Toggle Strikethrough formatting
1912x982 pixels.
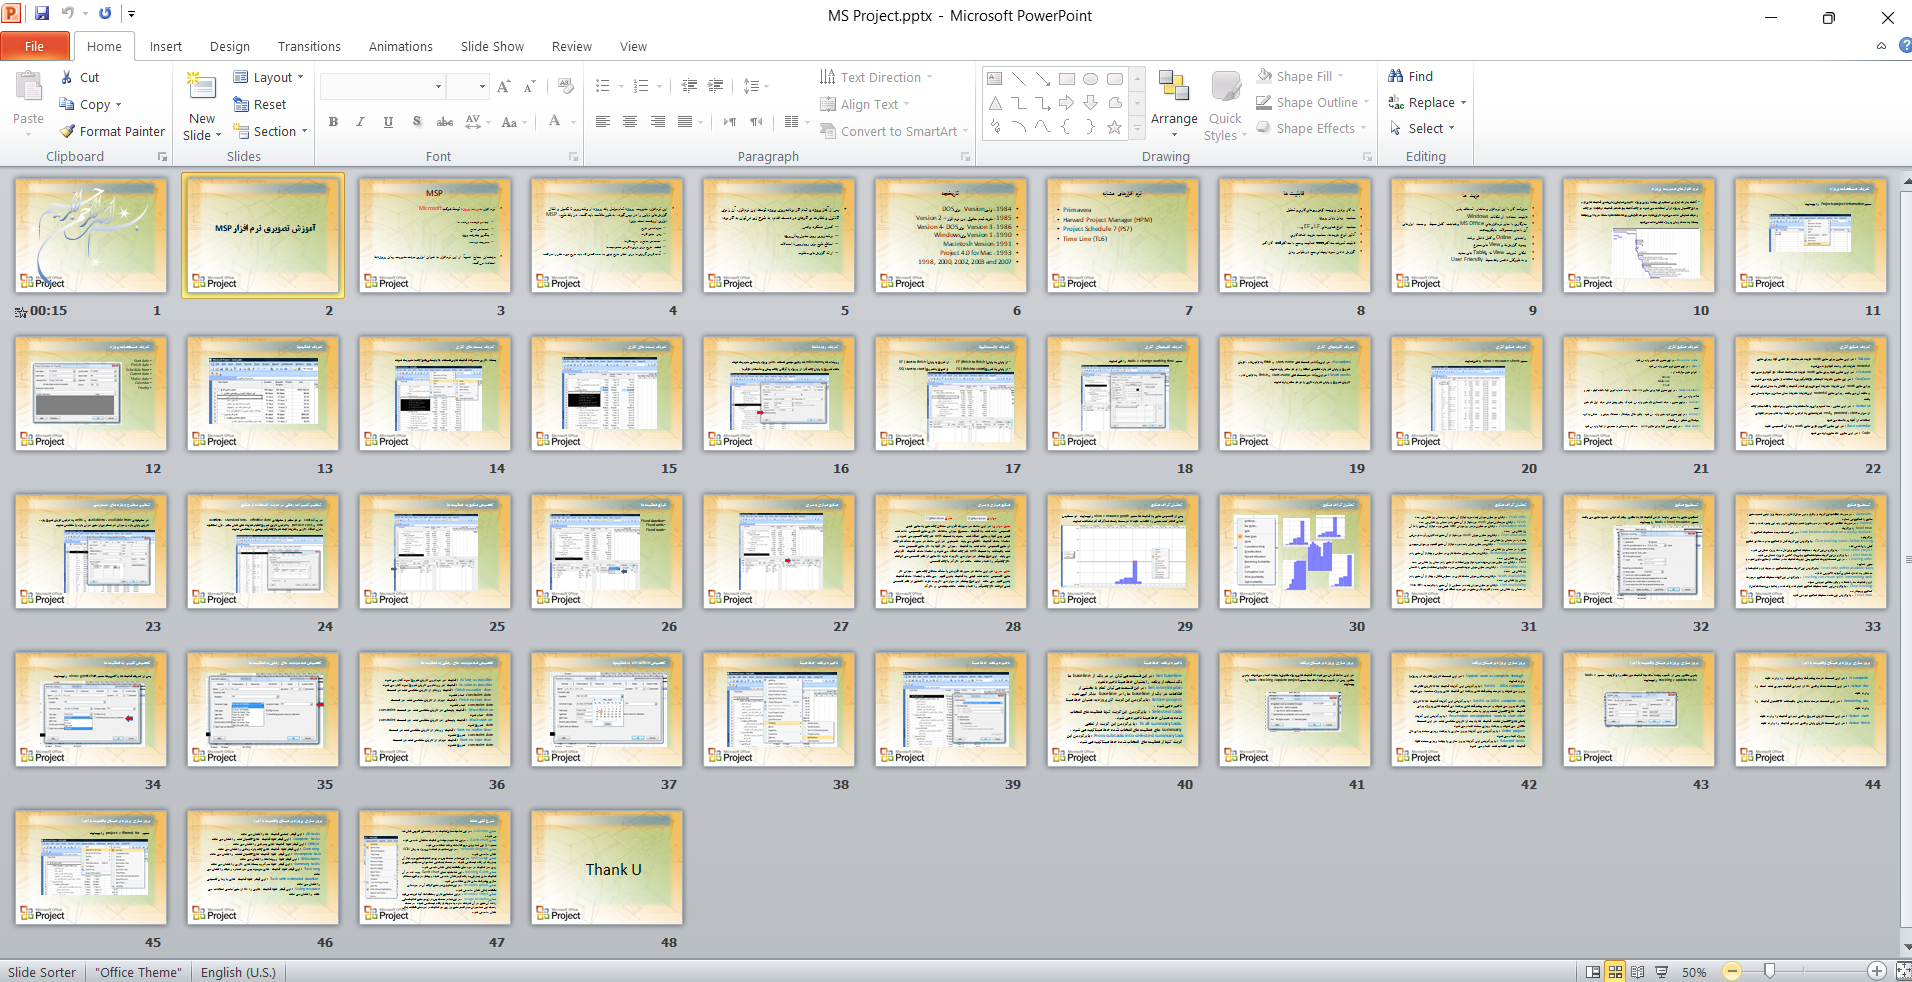tap(445, 122)
